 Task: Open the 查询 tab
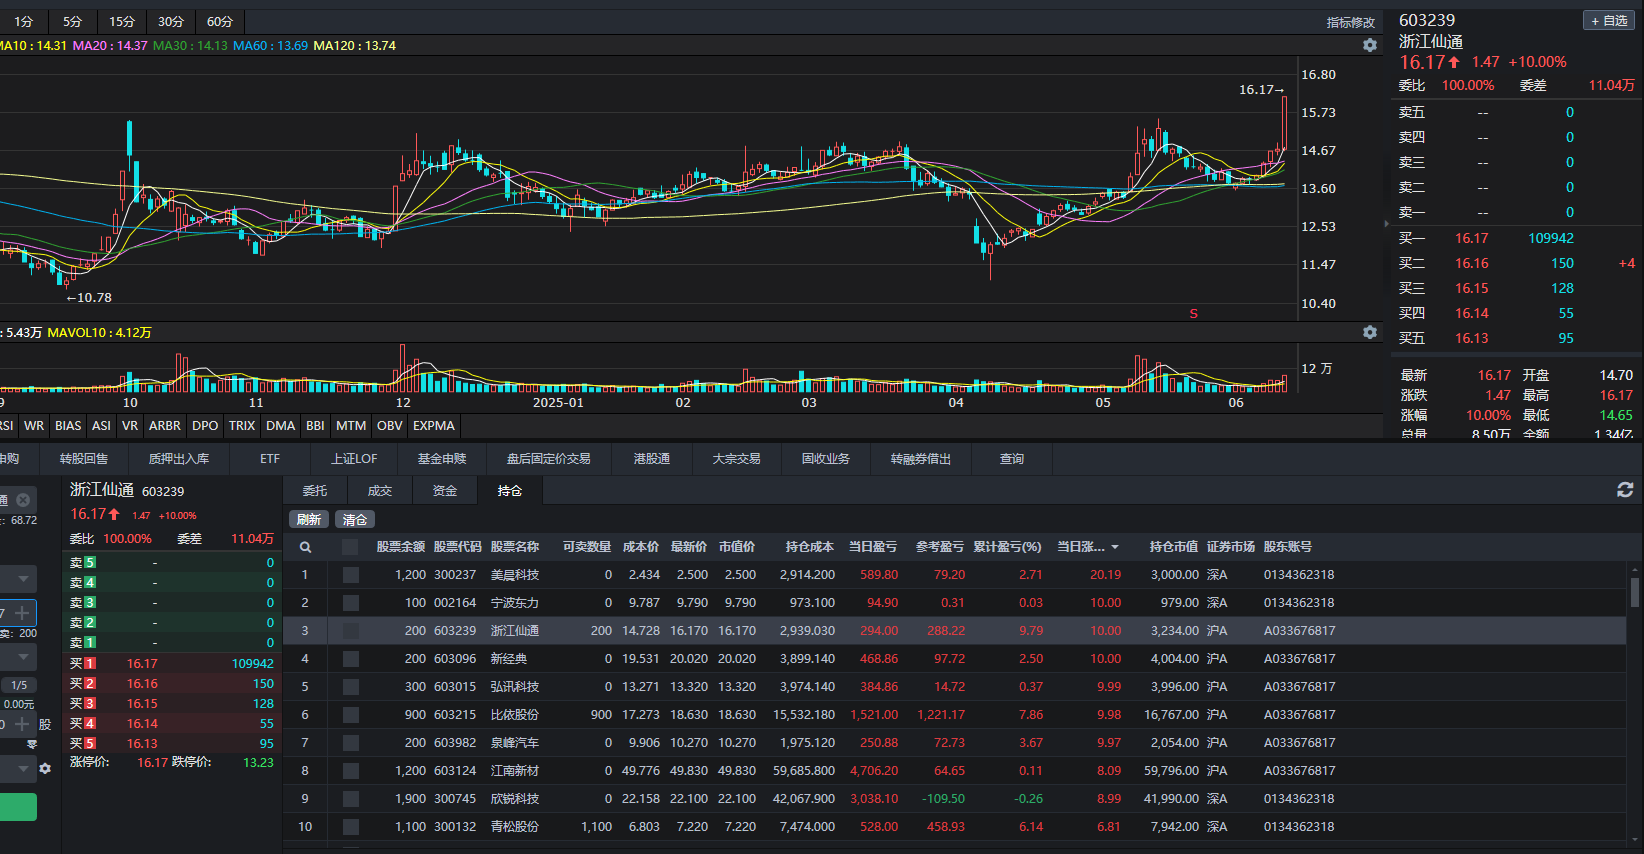(1012, 459)
